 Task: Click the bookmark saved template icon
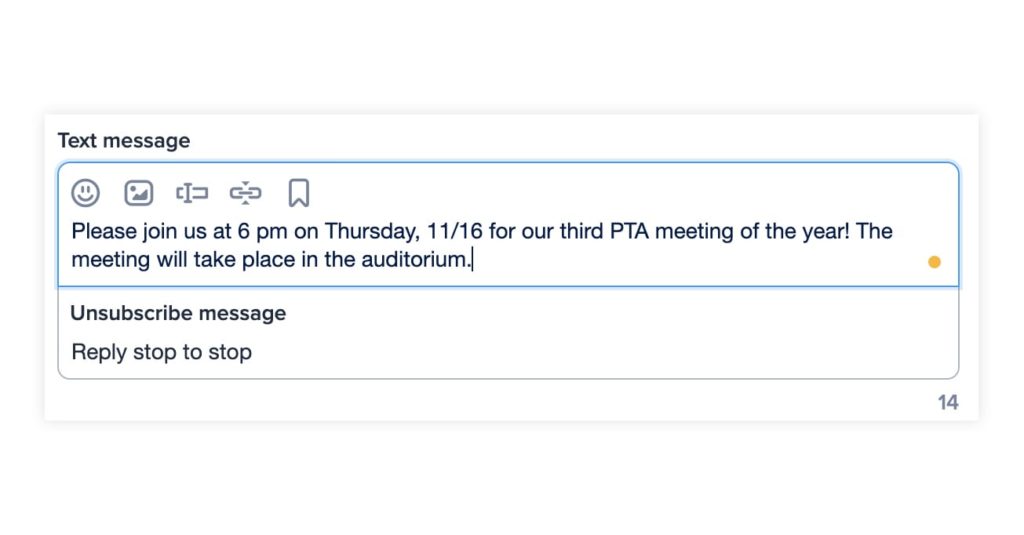(x=298, y=193)
